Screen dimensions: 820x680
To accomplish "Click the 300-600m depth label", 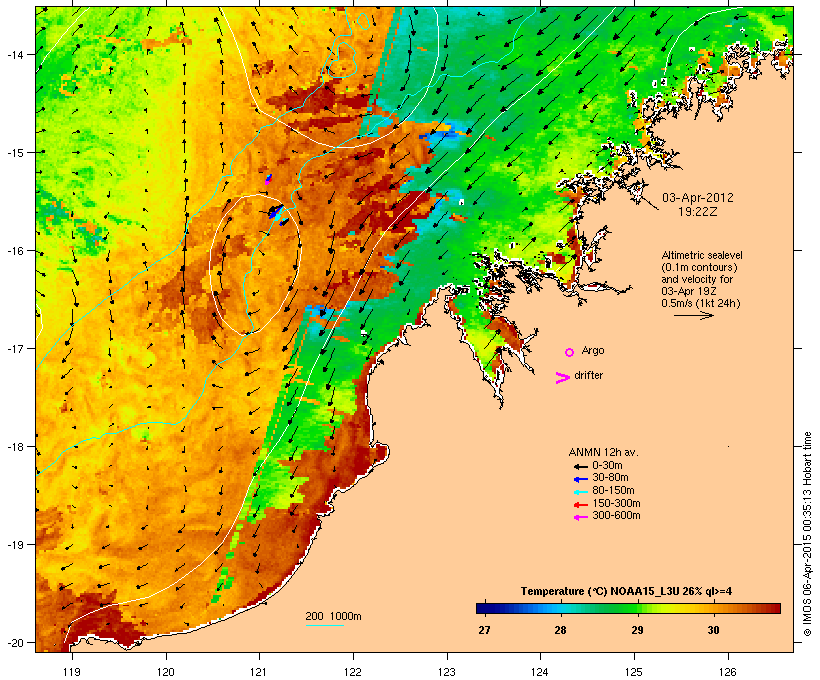I will click(x=616, y=516).
